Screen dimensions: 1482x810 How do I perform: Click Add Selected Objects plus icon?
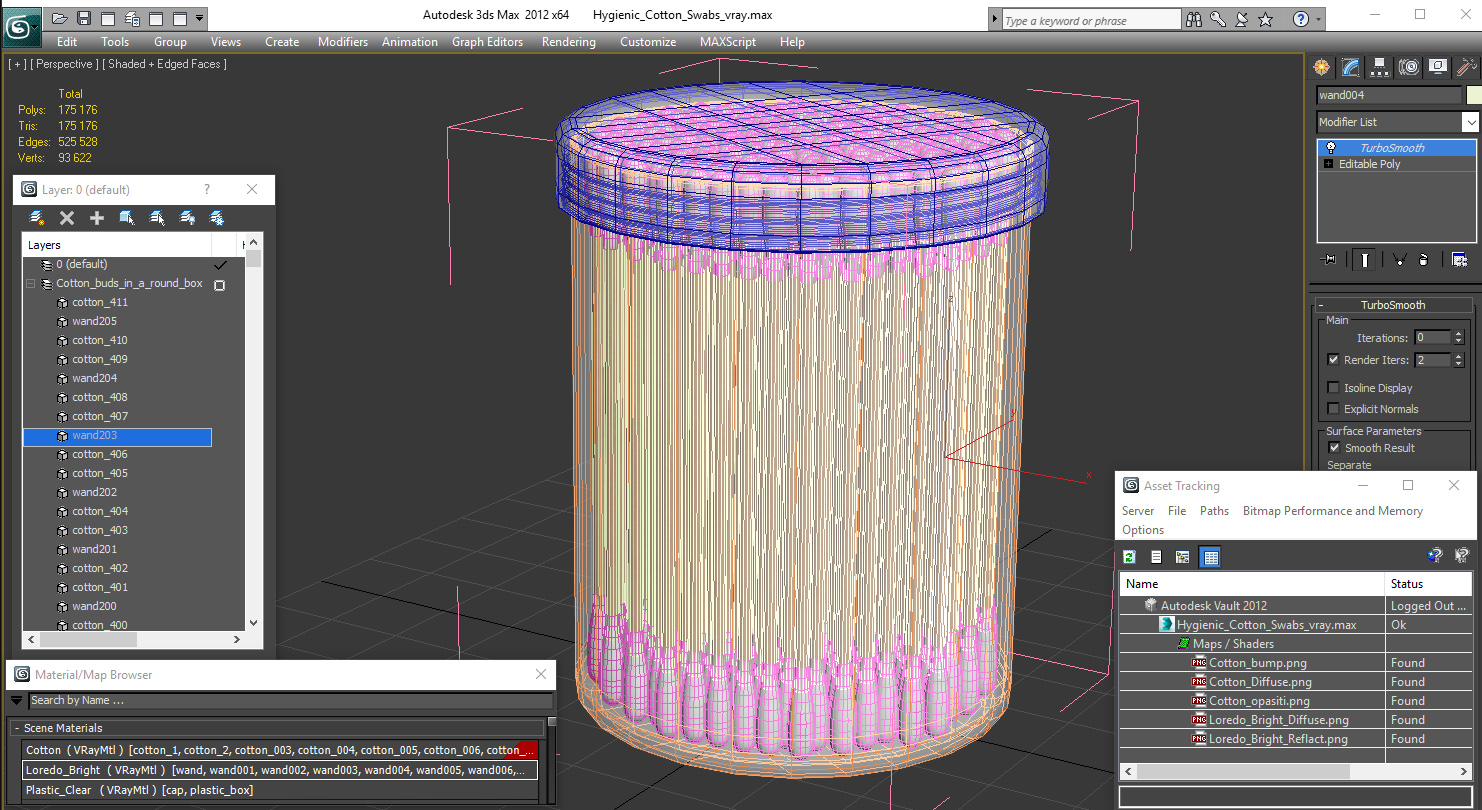[97, 217]
